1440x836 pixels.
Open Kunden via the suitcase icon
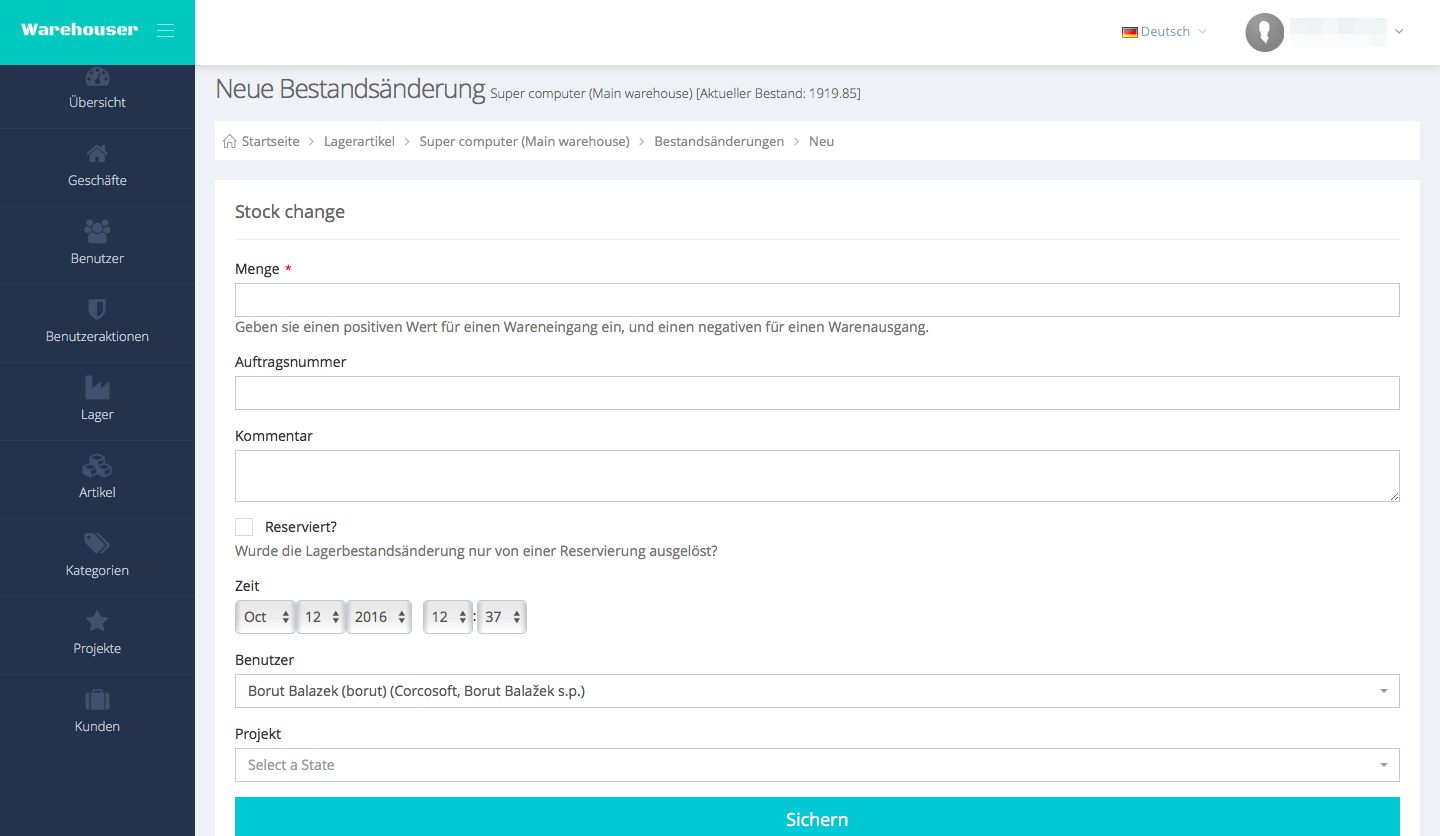97,699
